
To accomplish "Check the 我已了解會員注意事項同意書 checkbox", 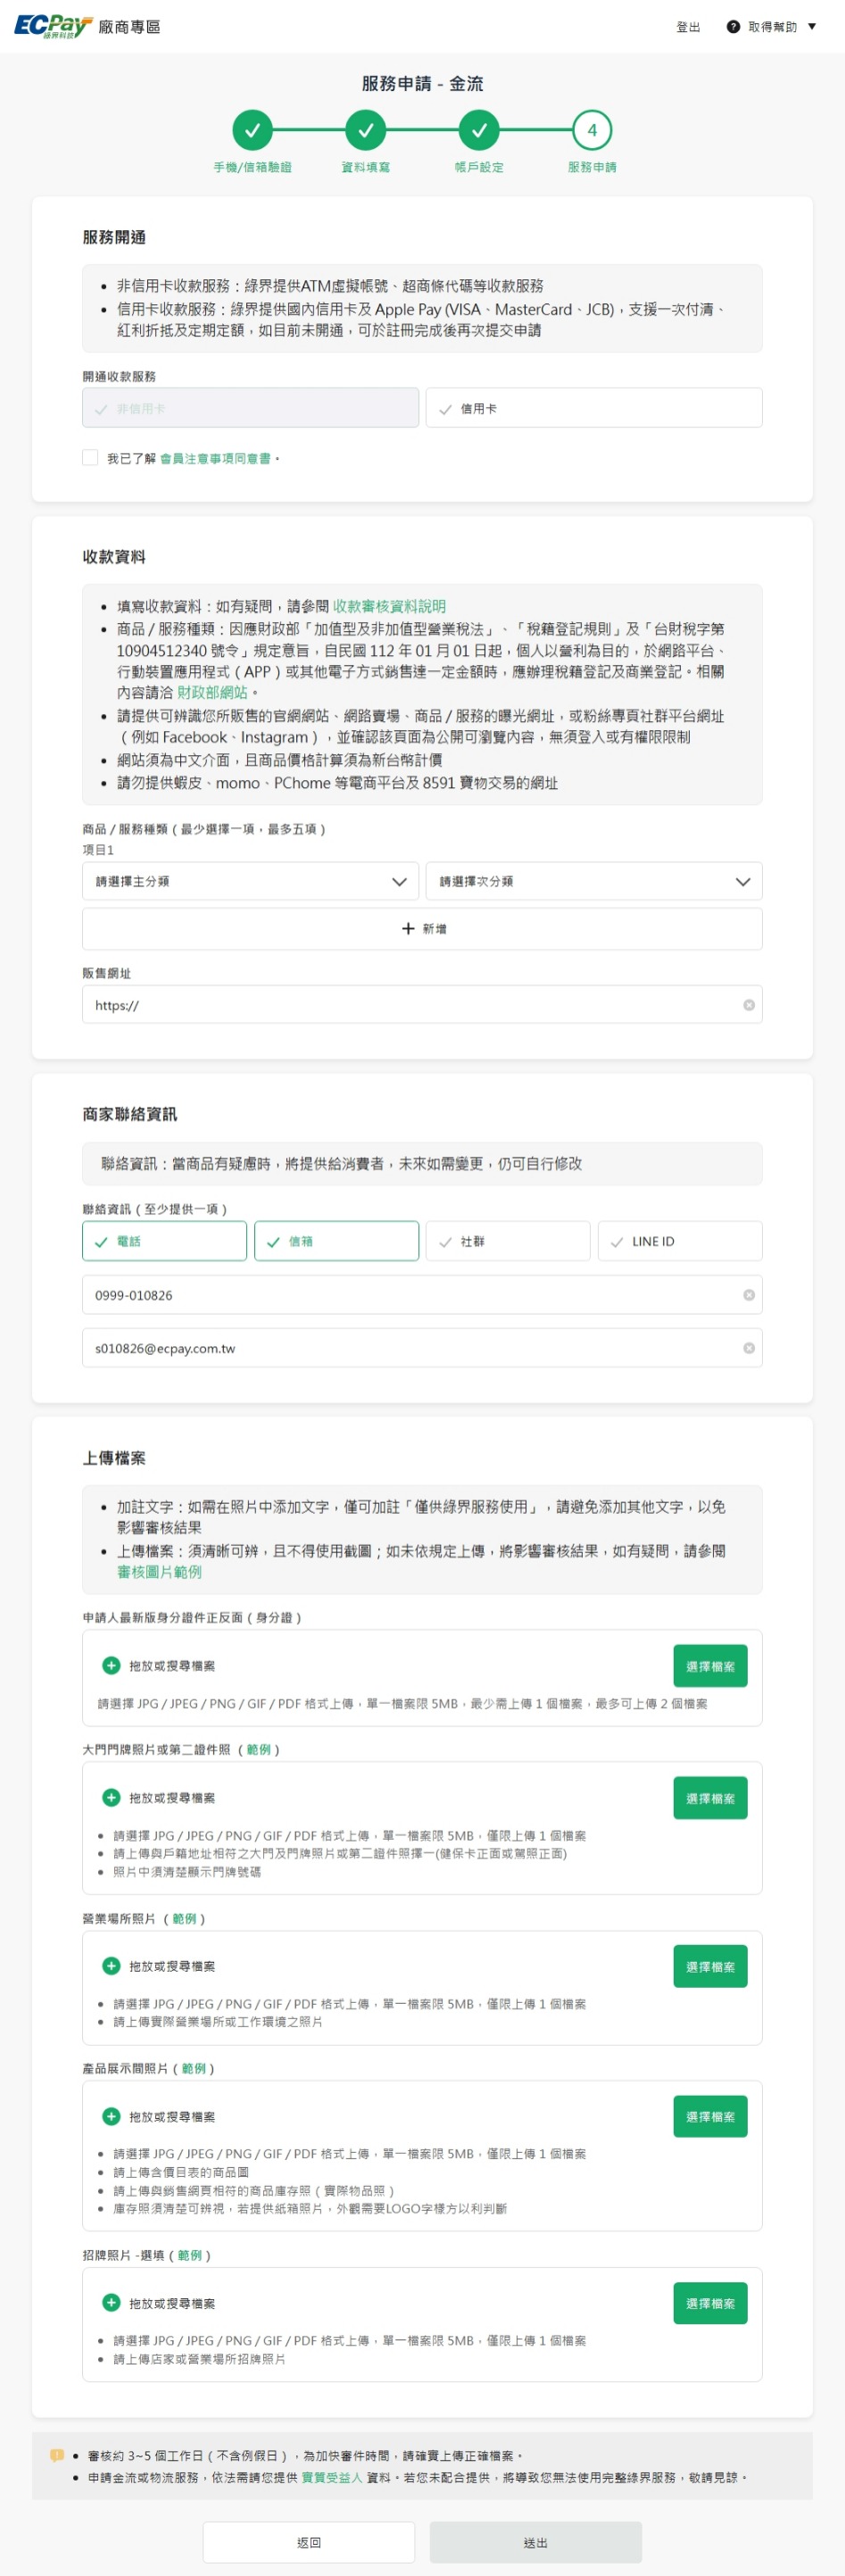I will [x=90, y=457].
